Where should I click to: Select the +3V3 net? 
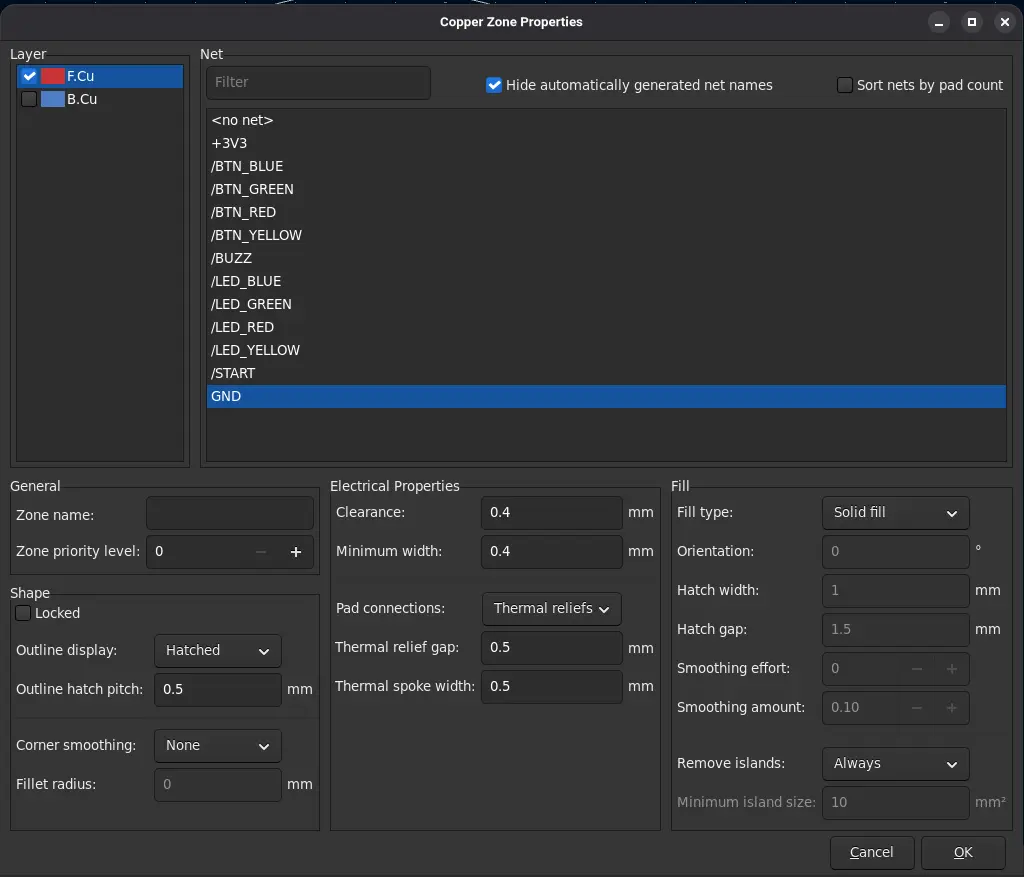tap(229, 143)
